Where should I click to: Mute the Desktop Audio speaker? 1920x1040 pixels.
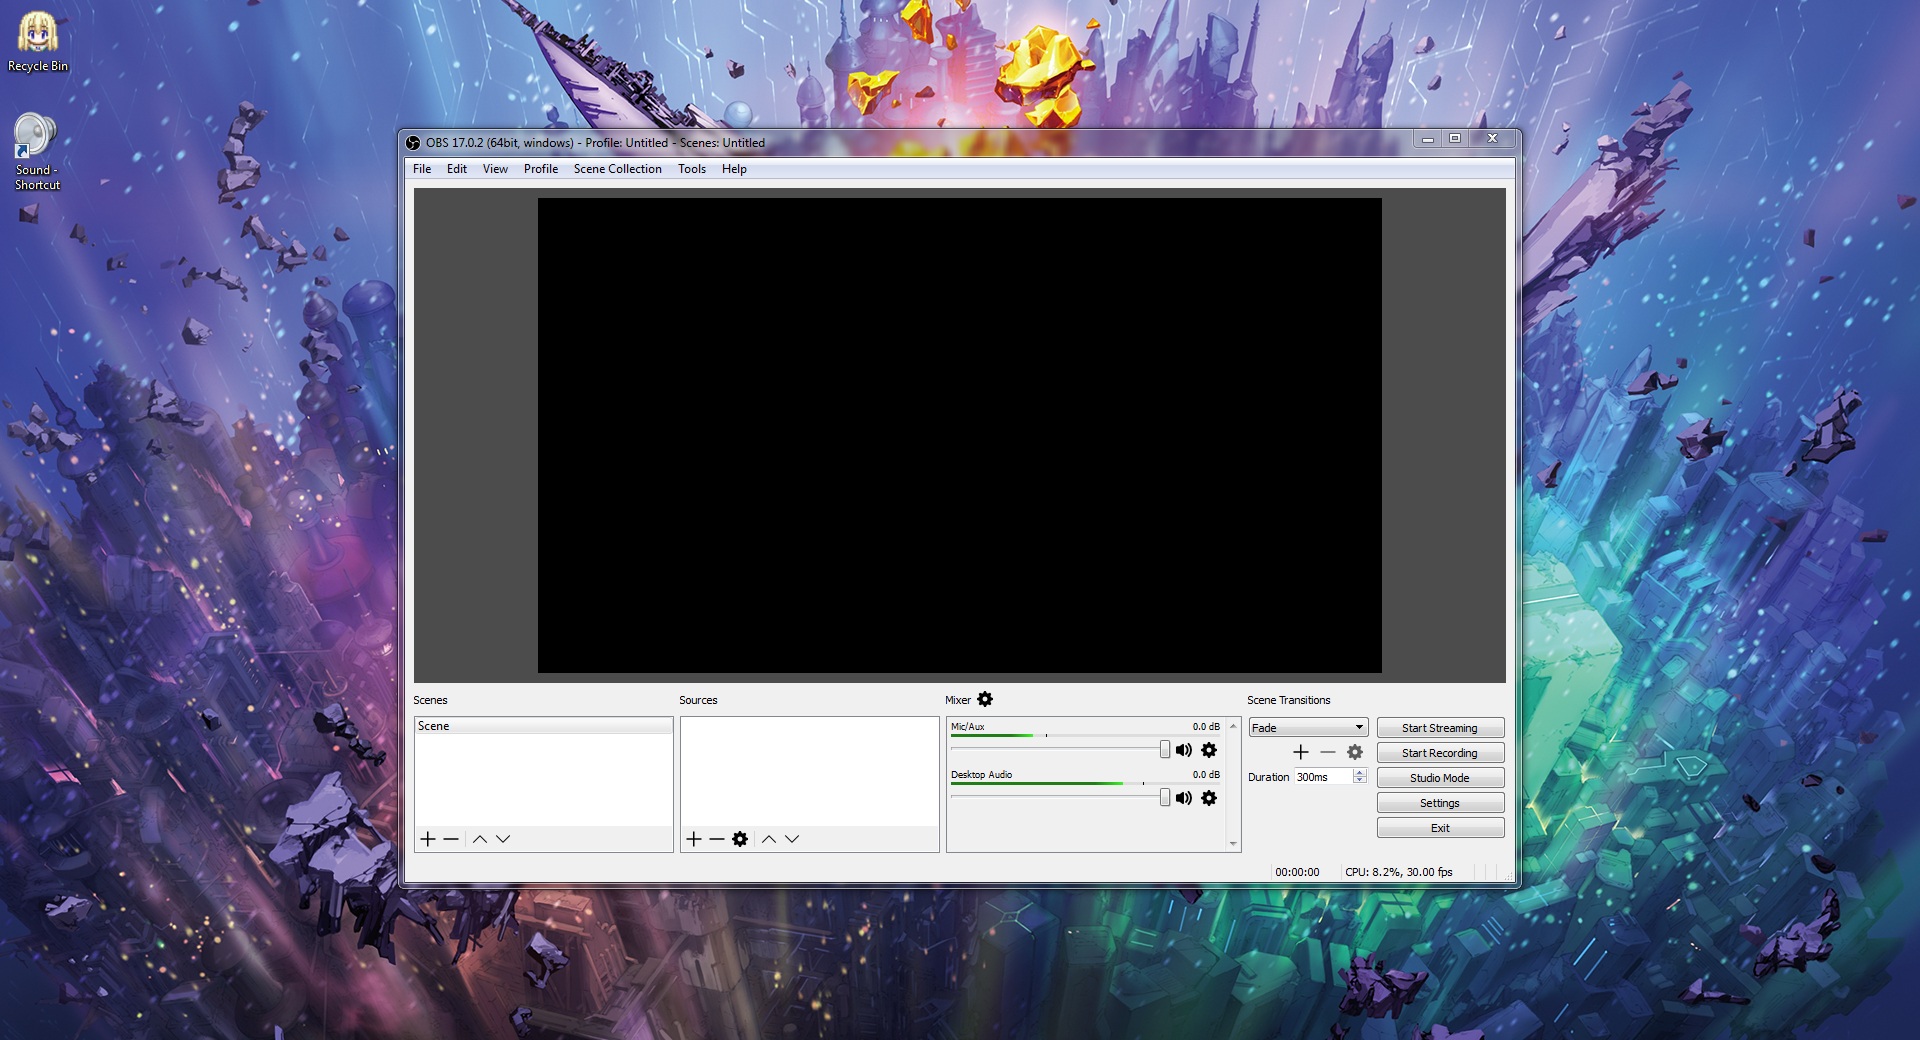[1184, 798]
